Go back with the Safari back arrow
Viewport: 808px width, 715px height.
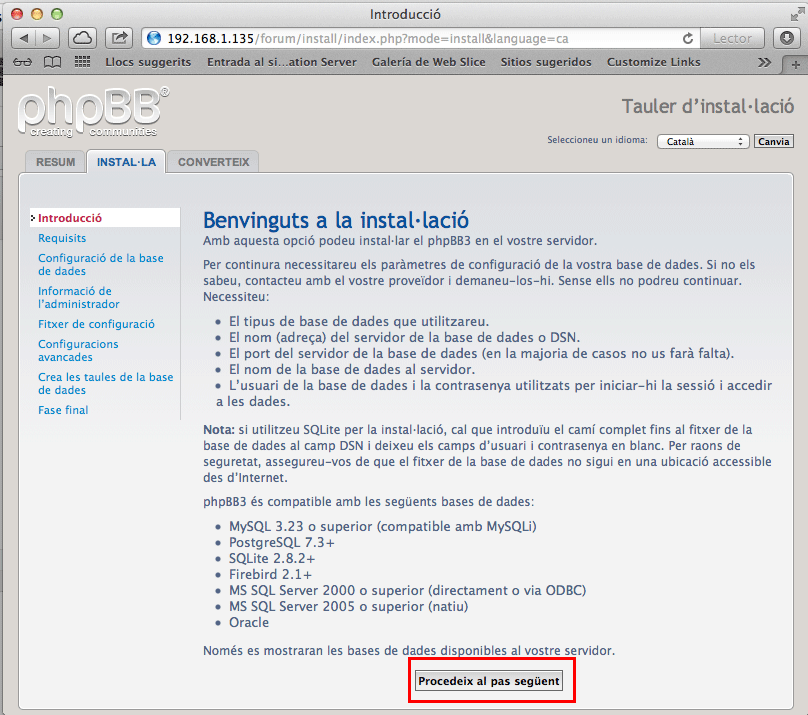[23, 38]
